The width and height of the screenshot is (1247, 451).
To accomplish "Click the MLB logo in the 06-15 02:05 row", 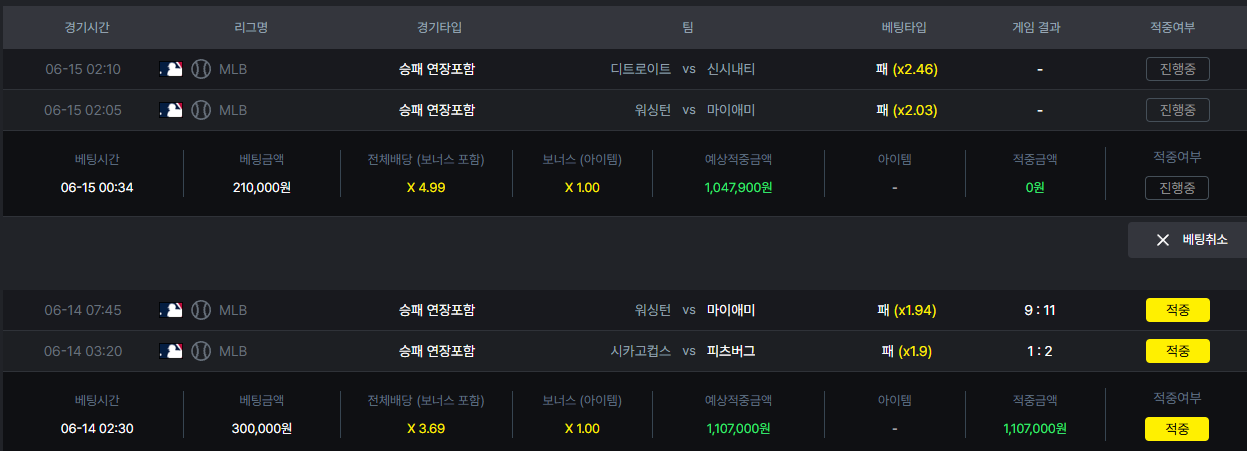I will click(x=171, y=110).
